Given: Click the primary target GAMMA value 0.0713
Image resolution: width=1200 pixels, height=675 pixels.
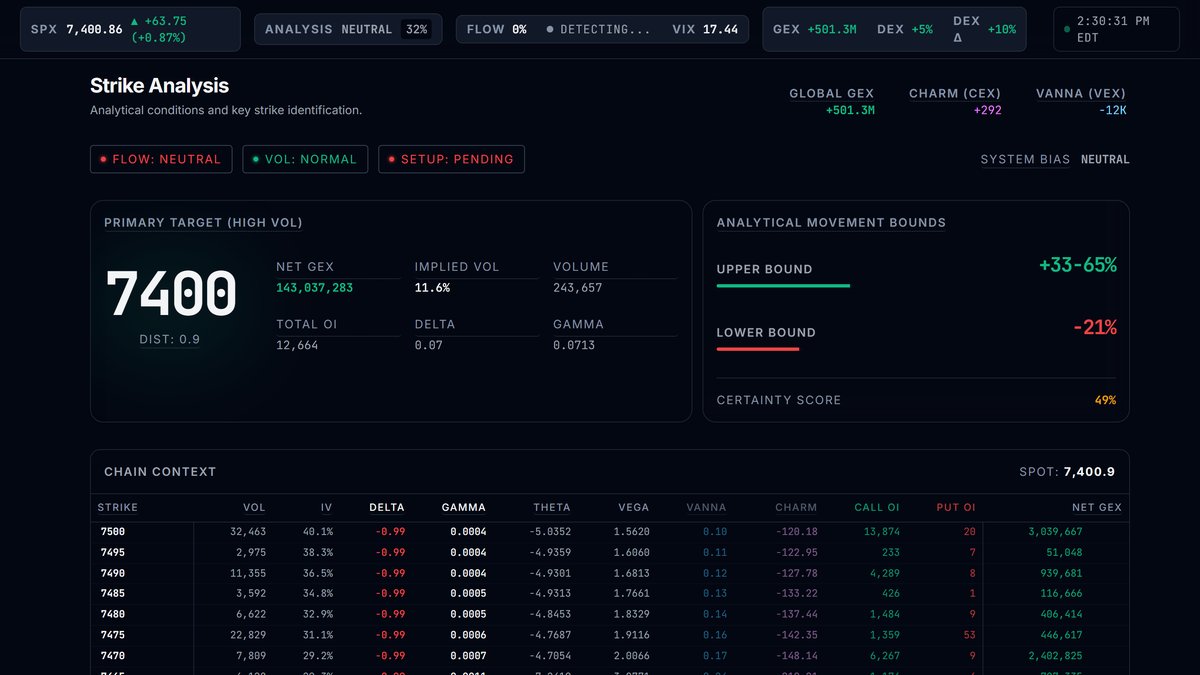Looking at the screenshot, I should click(x=574, y=345).
